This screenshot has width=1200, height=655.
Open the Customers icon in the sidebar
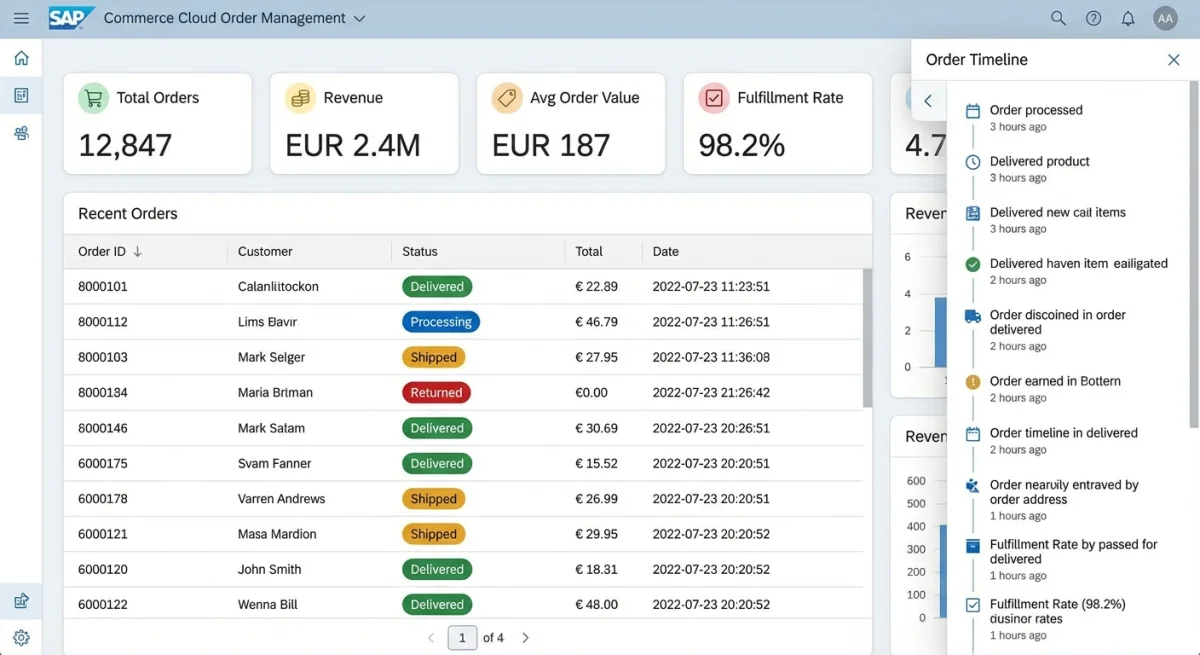point(21,132)
